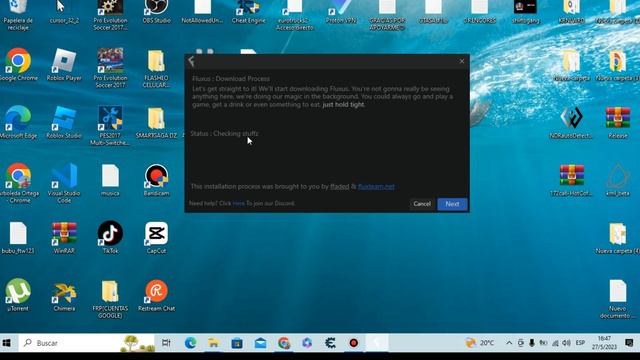Switch to Bandicam recording taskbar icon
This screenshot has width=640, height=360.
pos(353,343)
